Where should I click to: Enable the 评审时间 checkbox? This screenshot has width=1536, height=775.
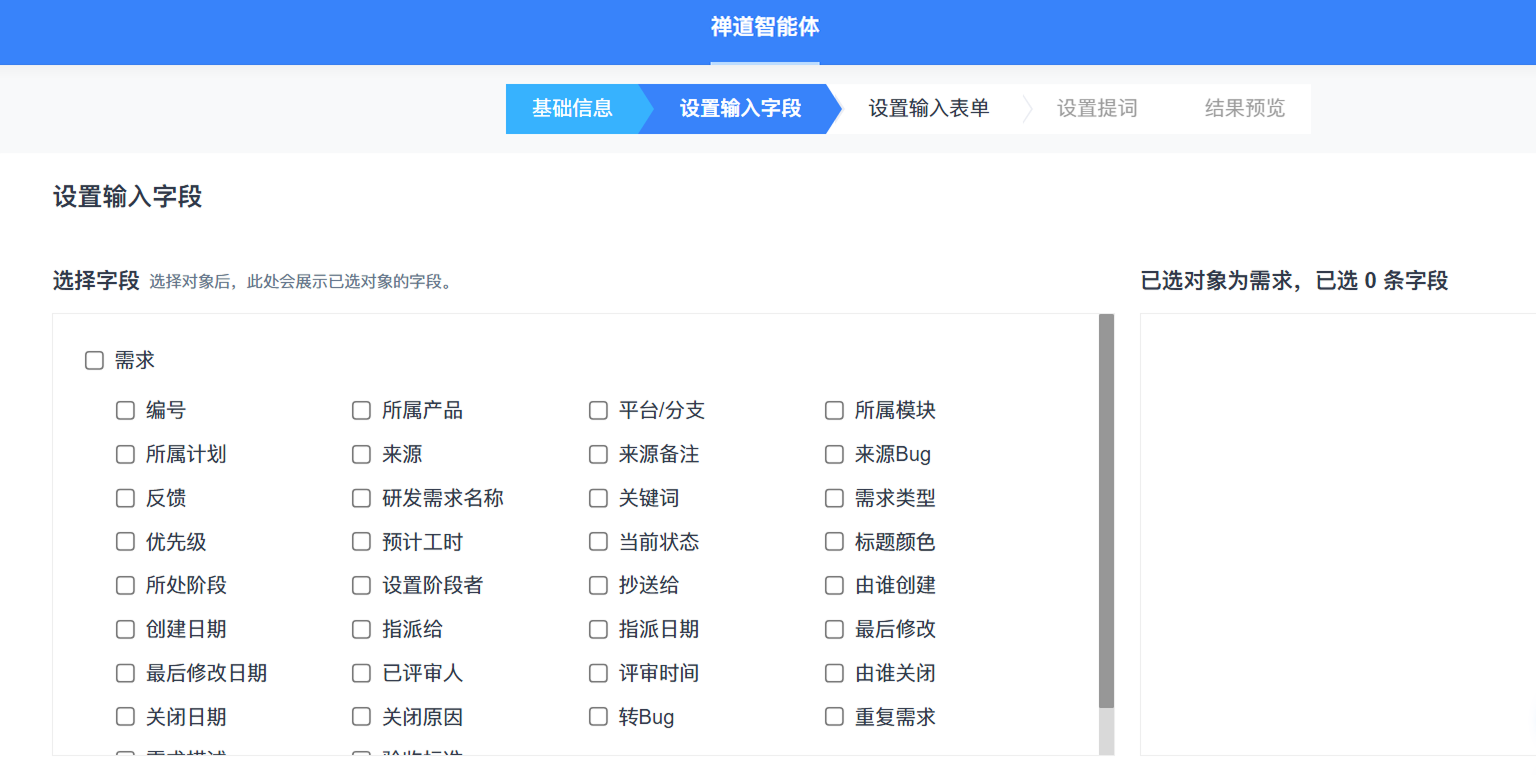(598, 673)
